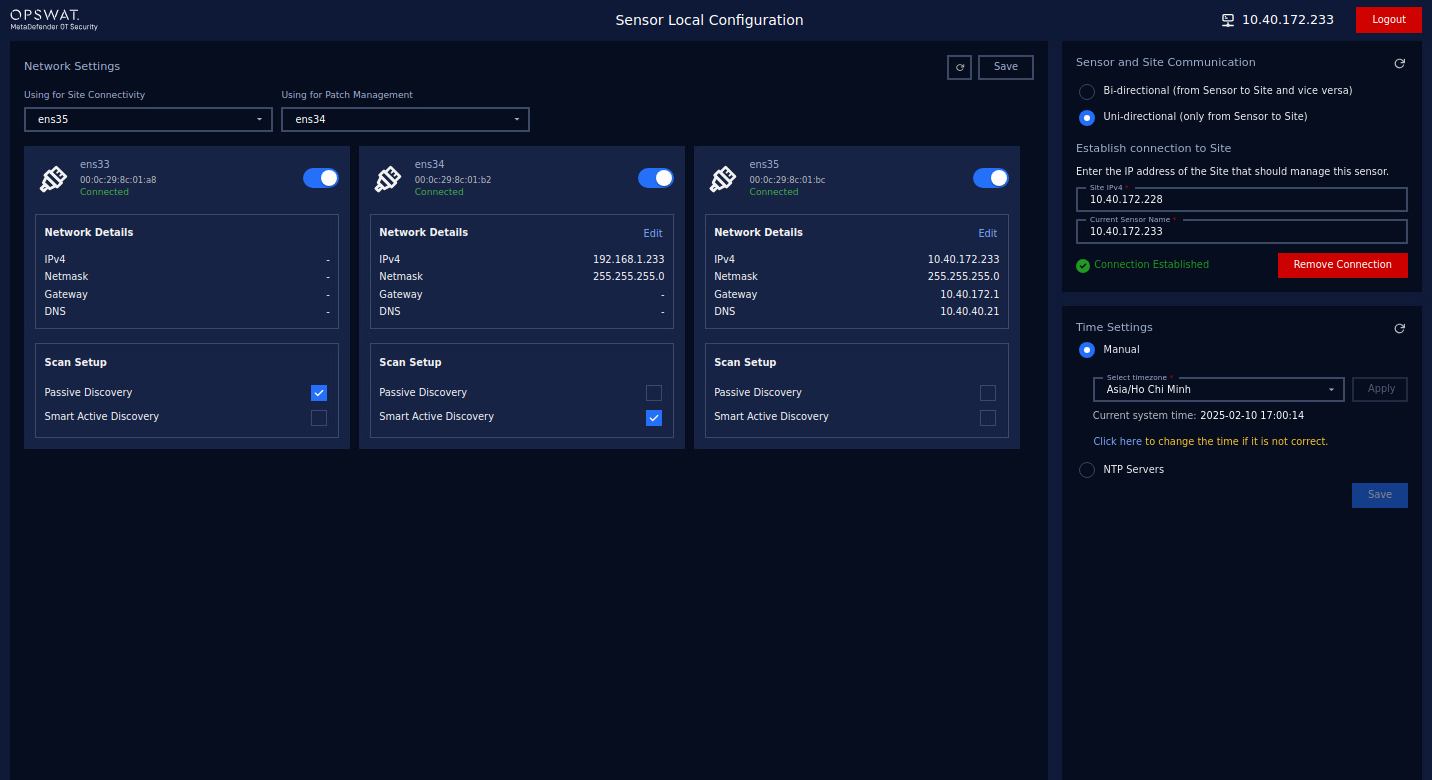Viewport: 1432px width, 780px height.
Task: Click the Connection Established status text
Action: click(x=1151, y=265)
